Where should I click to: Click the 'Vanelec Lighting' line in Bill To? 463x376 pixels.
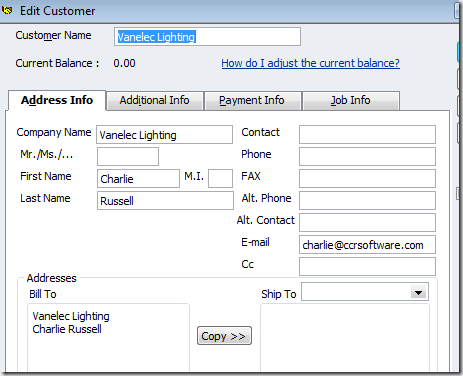point(71,316)
